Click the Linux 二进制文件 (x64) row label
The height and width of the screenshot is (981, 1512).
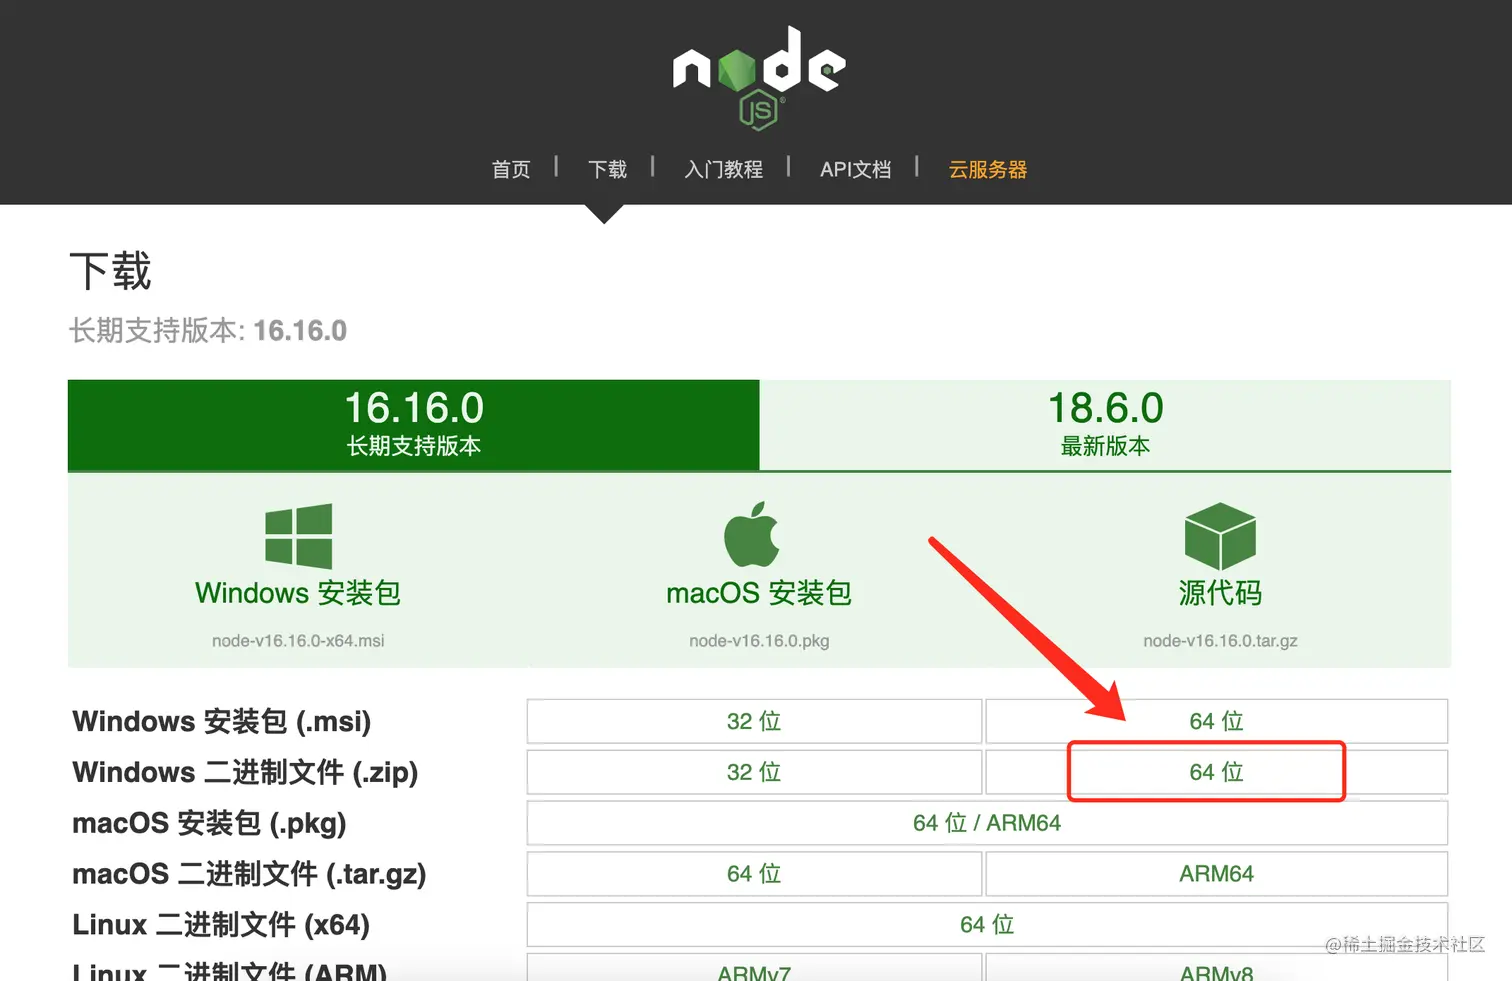coord(221,925)
